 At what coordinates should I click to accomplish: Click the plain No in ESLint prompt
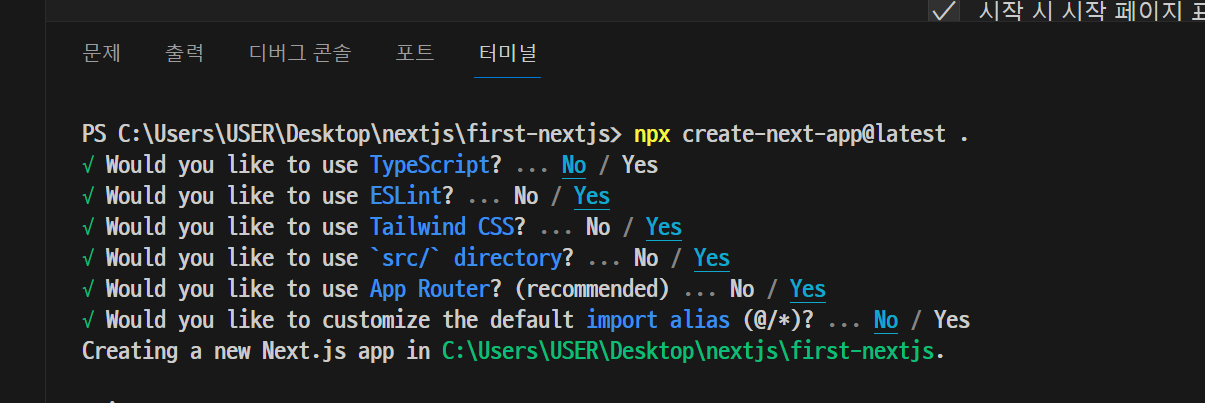[526, 195]
